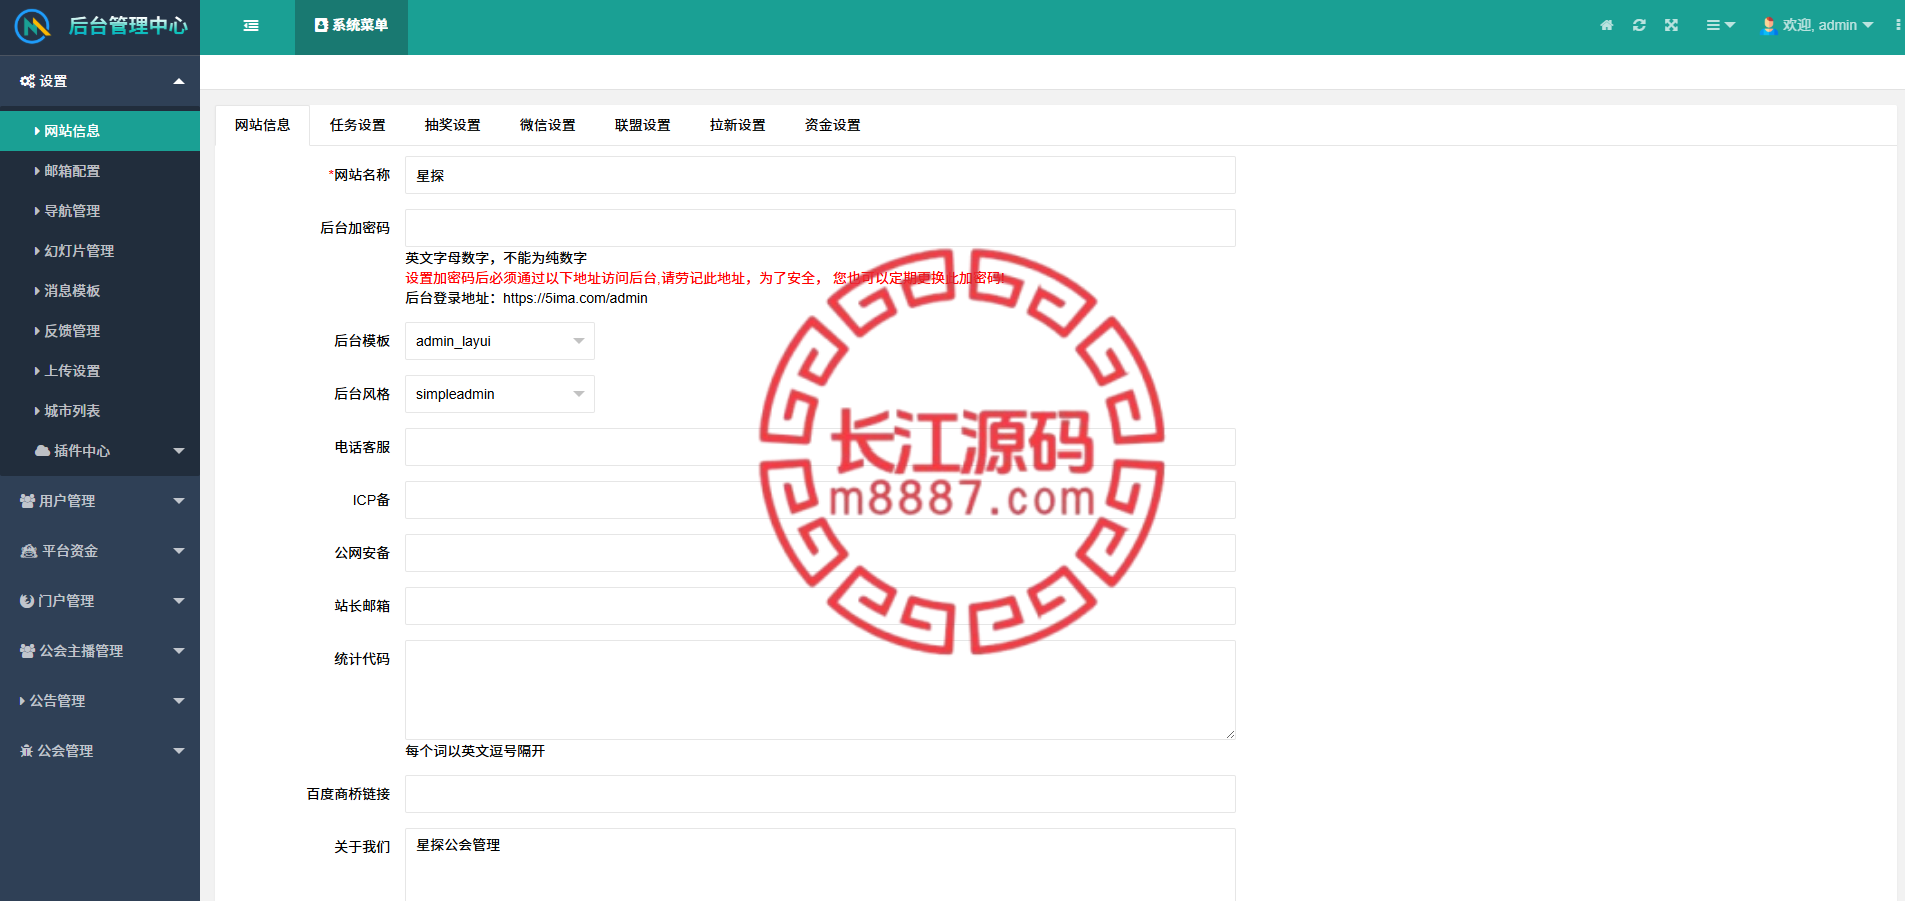This screenshot has width=1905, height=901.
Task: Click the 每个词以英文逗号隔开 hint text
Action: click(x=475, y=751)
